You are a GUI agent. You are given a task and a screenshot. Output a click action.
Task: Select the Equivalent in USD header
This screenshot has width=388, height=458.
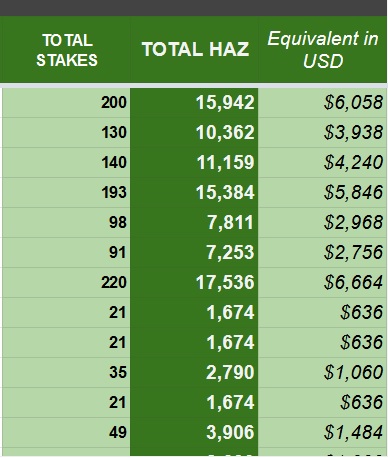(322, 50)
